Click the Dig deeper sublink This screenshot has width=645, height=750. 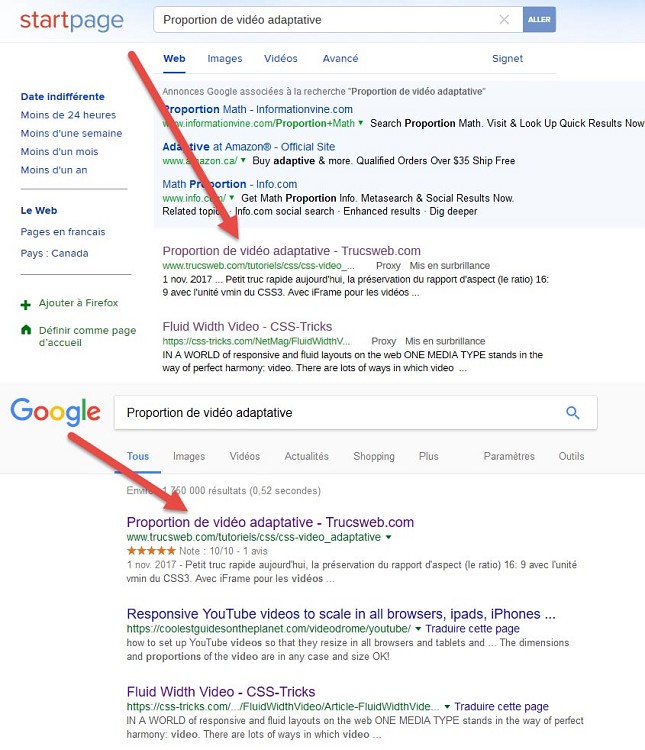click(453, 211)
